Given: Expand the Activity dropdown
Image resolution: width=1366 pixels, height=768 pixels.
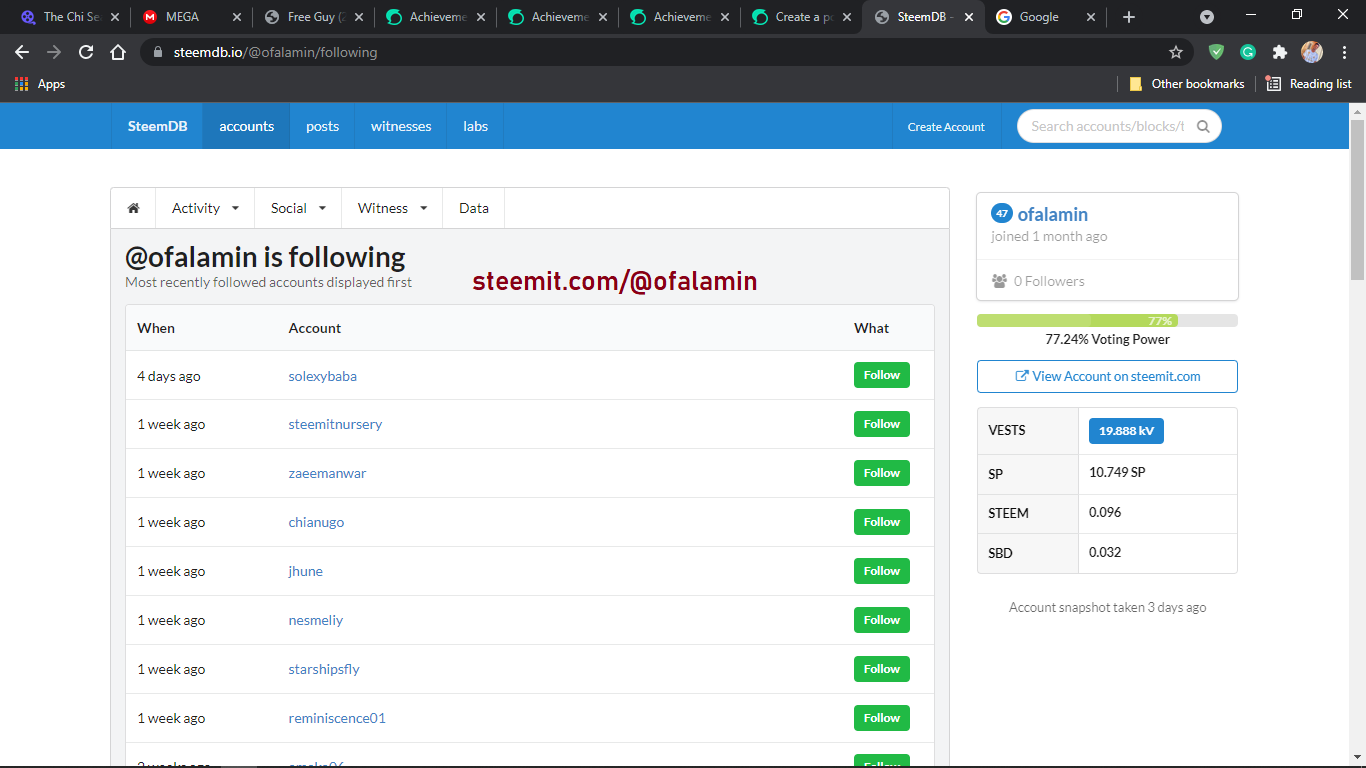Looking at the screenshot, I should coord(206,208).
